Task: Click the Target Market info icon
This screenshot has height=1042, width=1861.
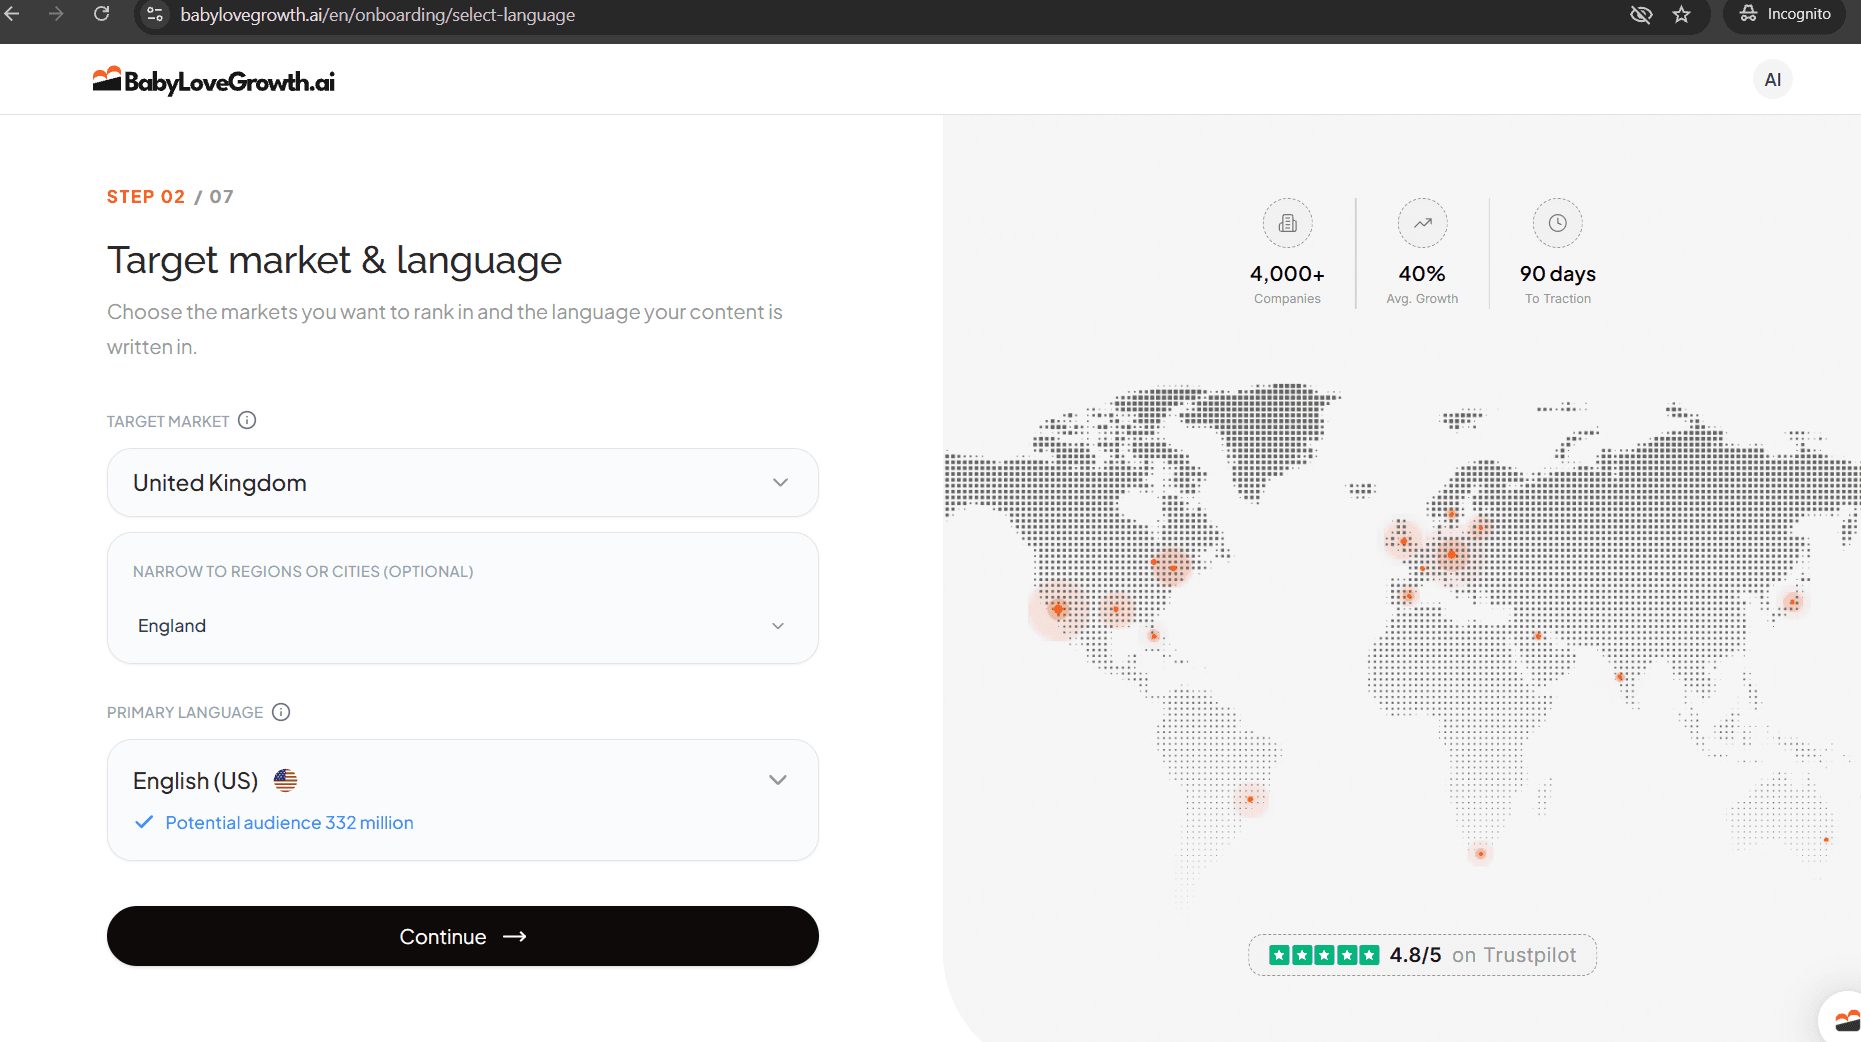Action: [x=247, y=421]
